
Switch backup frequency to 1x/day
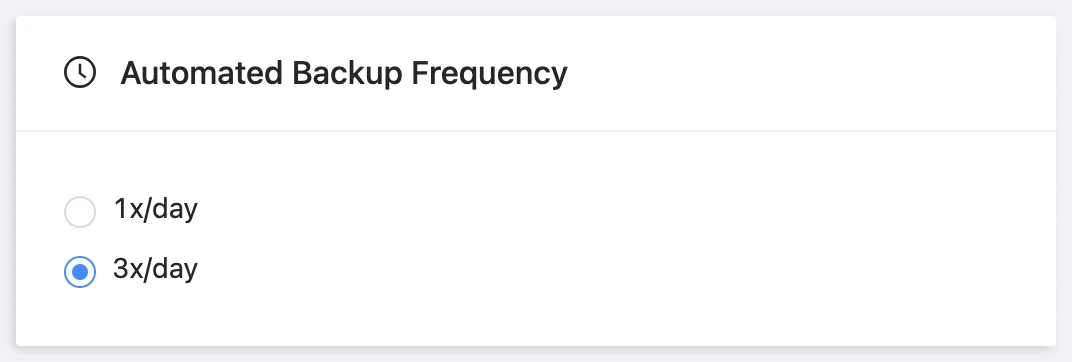(x=80, y=212)
